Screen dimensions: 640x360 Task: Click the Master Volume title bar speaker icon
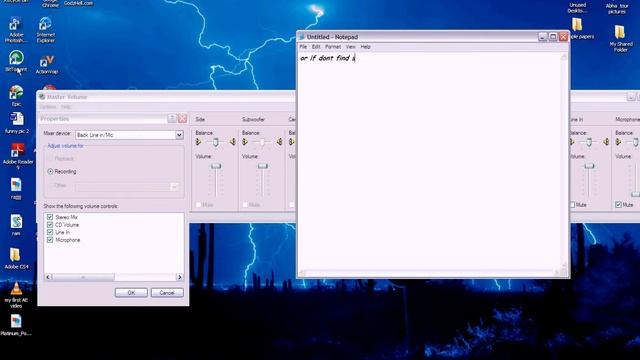pos(42,97)
